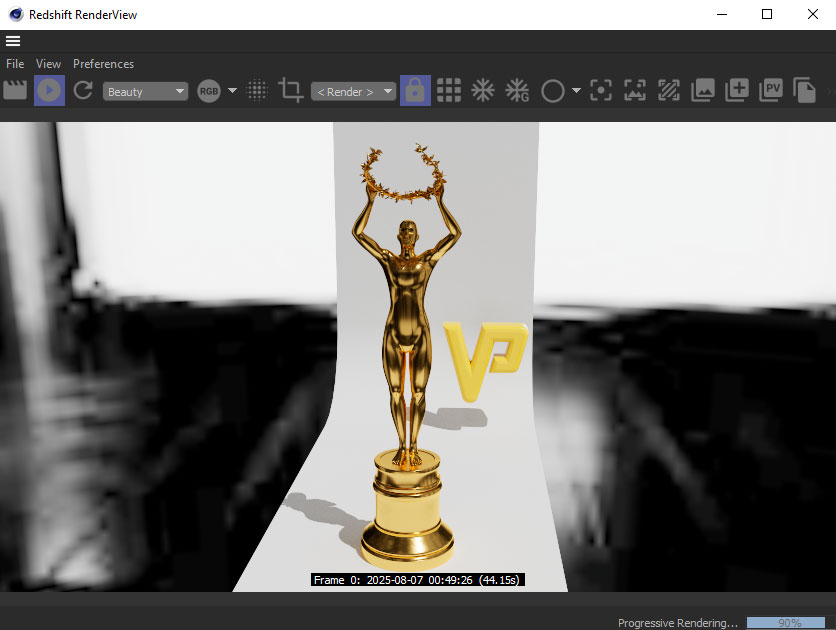
Task: Expand the RGB channel dropdown arrow
Action: 233,91
